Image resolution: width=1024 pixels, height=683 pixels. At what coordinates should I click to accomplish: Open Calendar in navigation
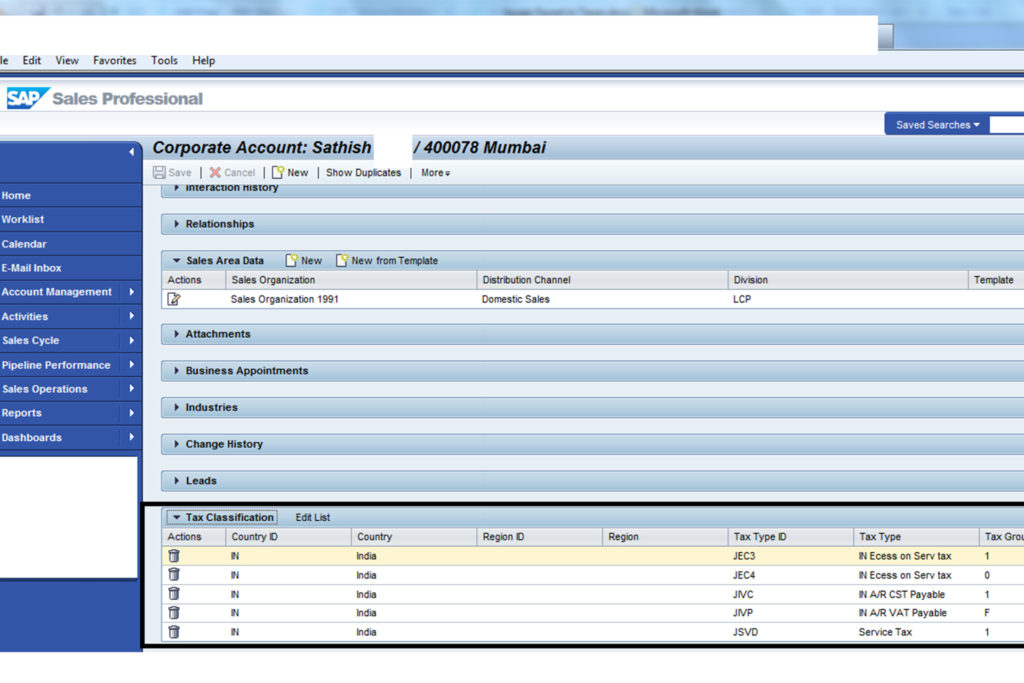(24, 244)
